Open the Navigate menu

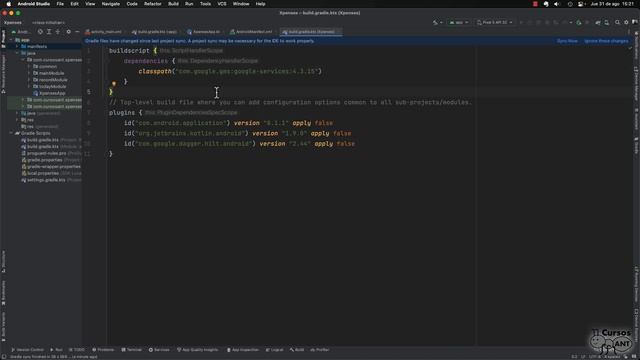point(111,4)
